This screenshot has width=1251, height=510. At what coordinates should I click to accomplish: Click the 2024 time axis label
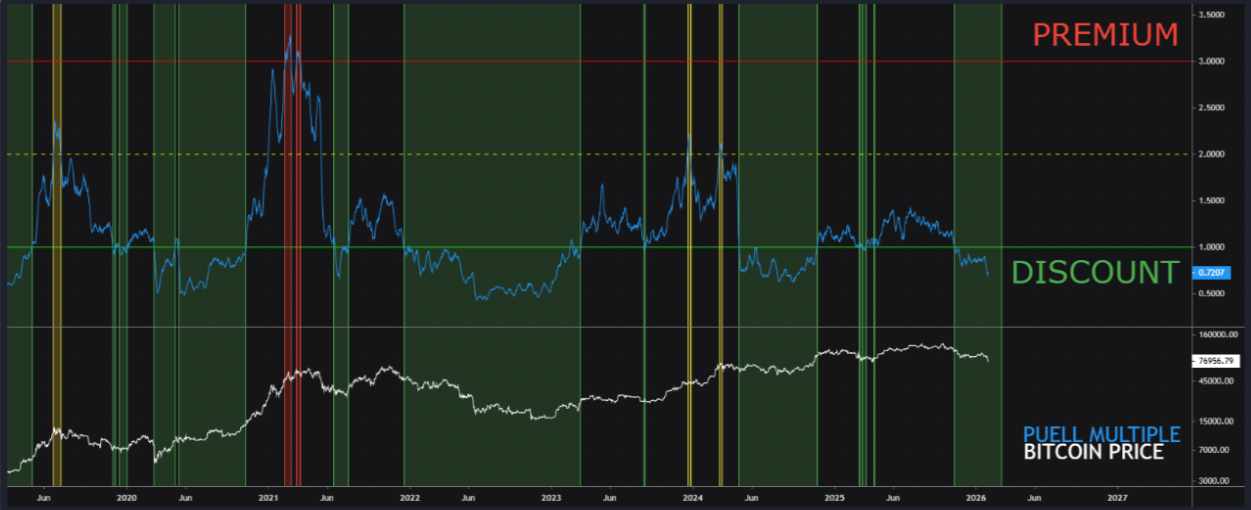(x=693, y=496)
